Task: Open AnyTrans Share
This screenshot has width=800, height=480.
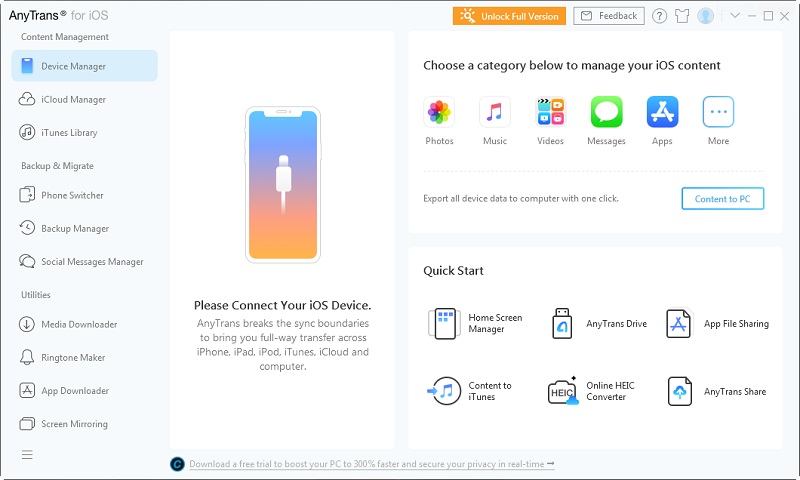Action: tap(716, 391)
